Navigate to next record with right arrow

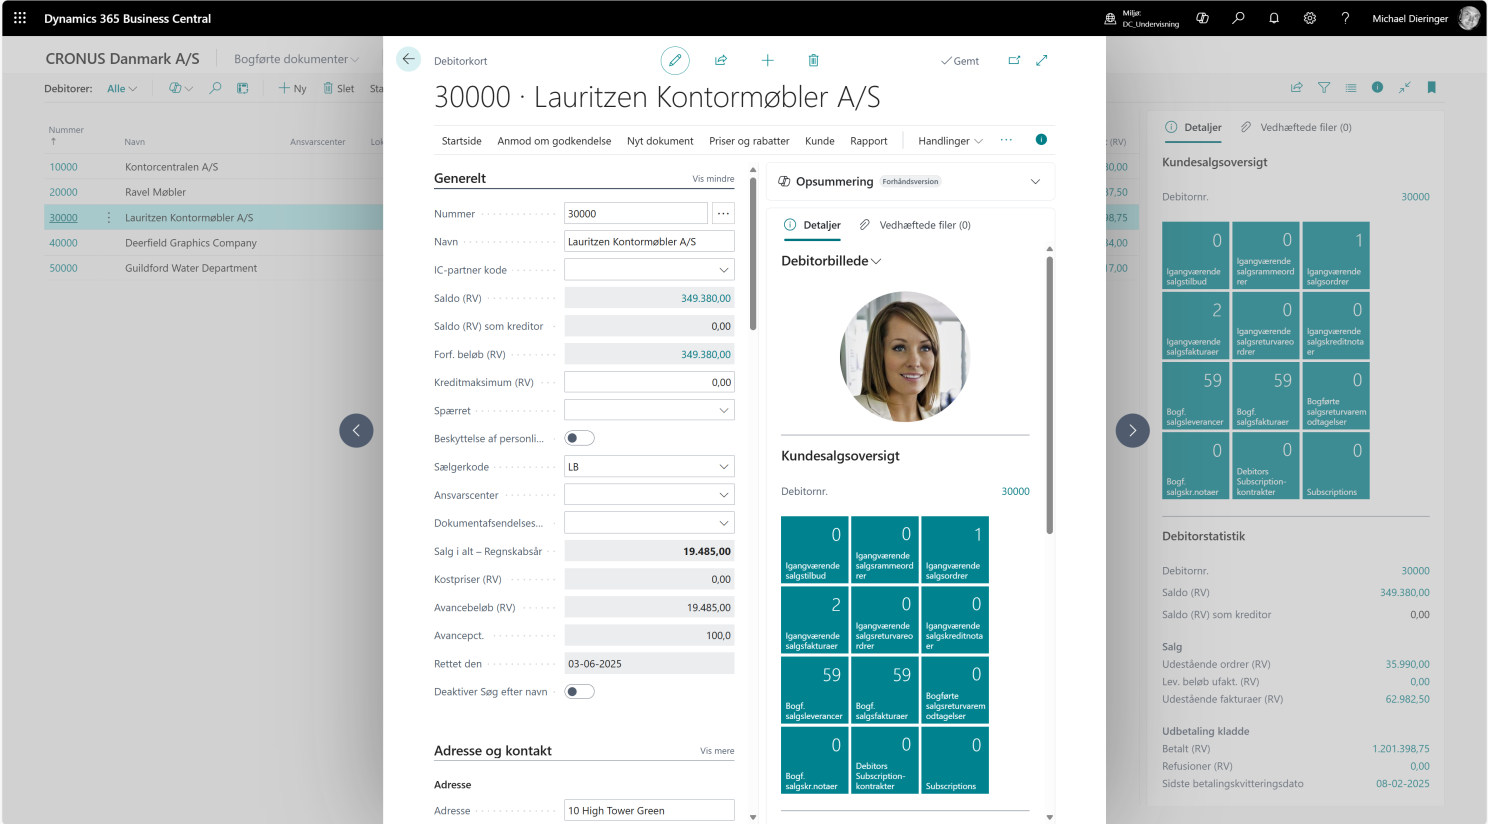pos(1132,430)
